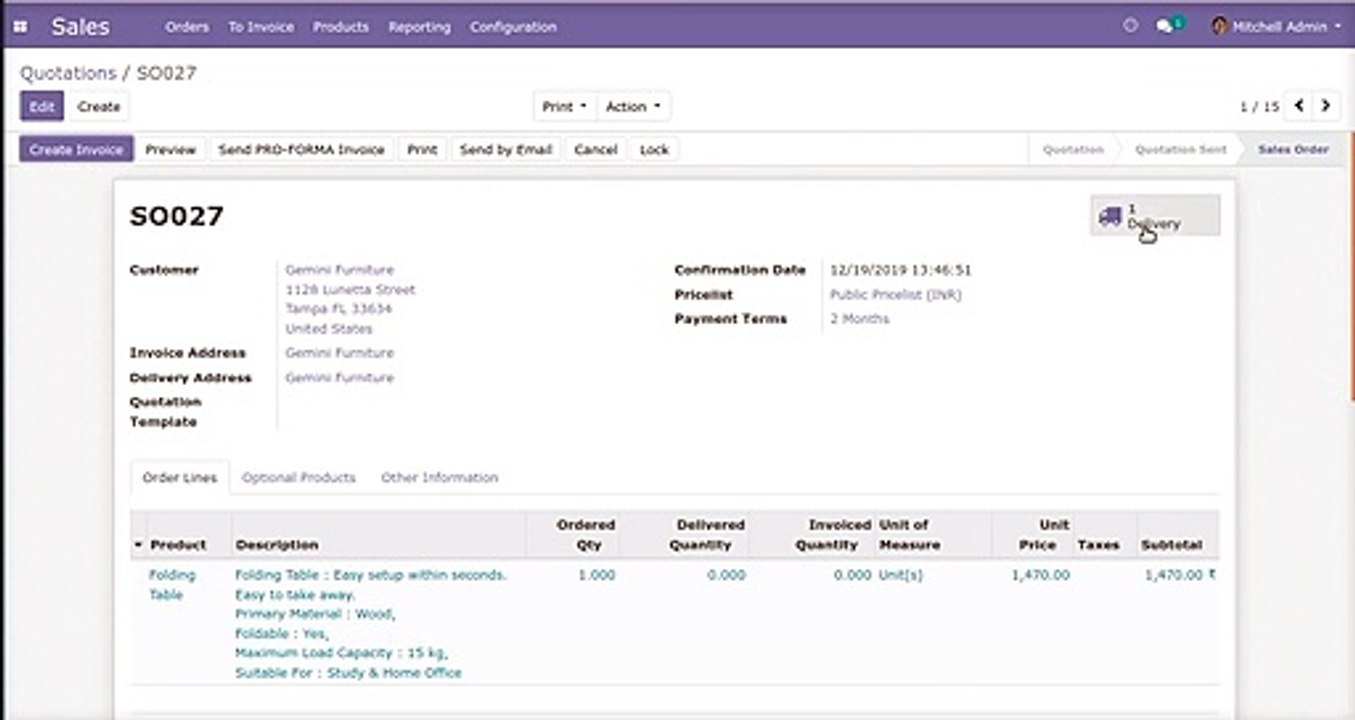Click Taxes column header
The image size is (1355, 720).
1098,545
